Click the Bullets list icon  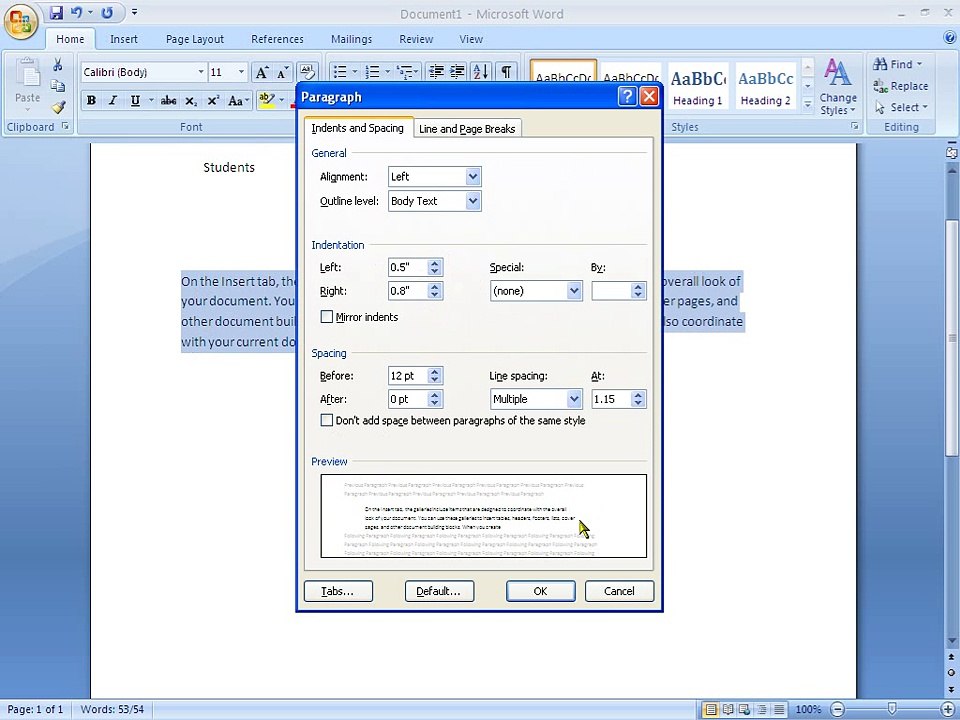[x=340, y=72]
